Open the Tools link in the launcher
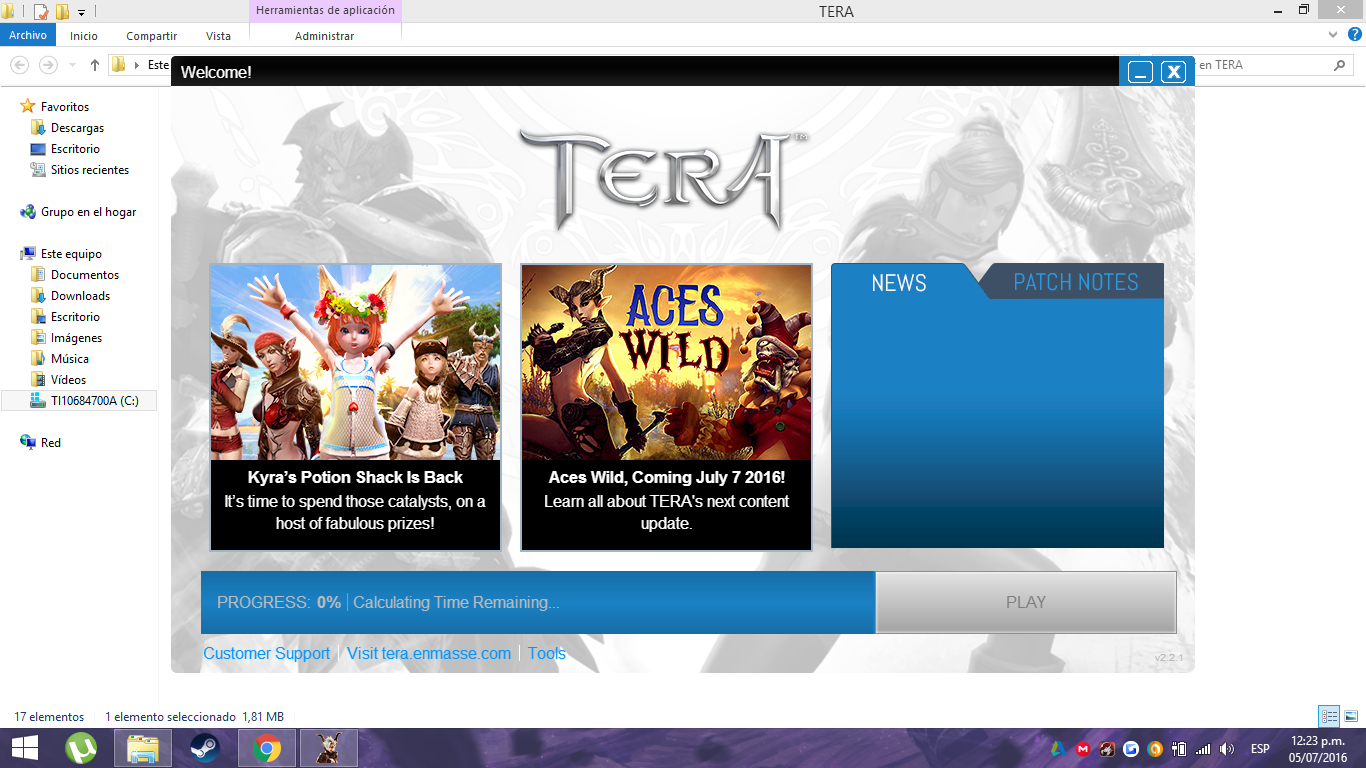 coord(547,653)
